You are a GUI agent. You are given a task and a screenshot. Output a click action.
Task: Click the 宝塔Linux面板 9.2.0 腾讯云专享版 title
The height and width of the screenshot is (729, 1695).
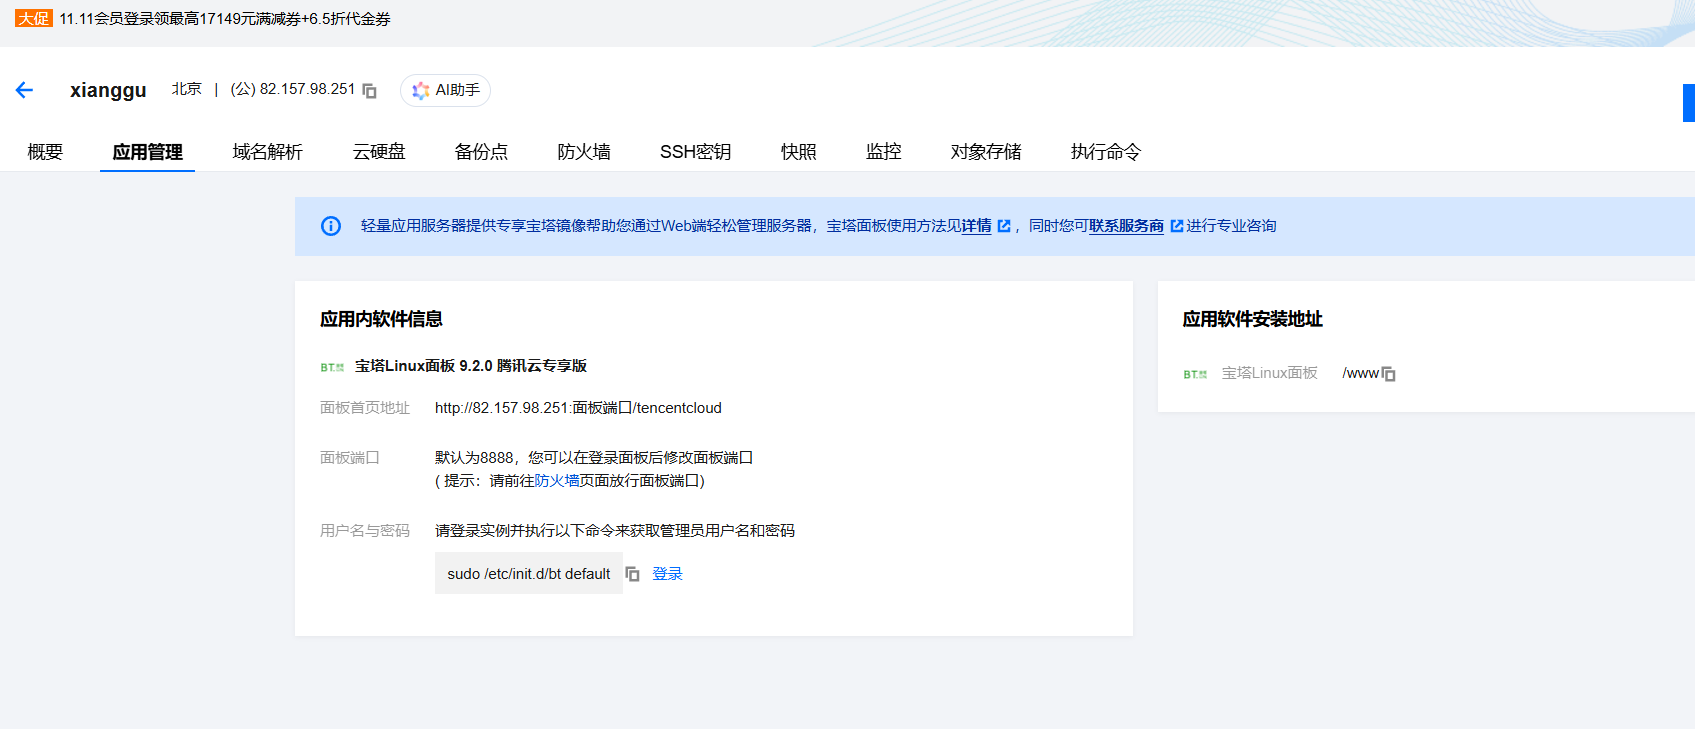tap(471, 366)
